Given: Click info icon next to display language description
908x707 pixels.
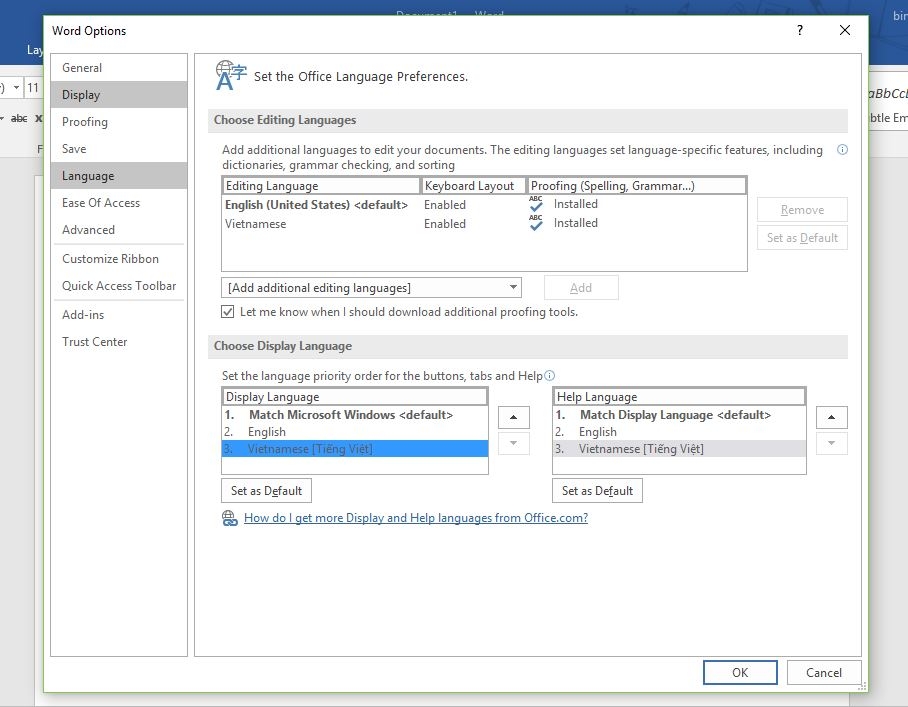Looking at the screenshot, I should pyautogui.click(x=549, y=376).
